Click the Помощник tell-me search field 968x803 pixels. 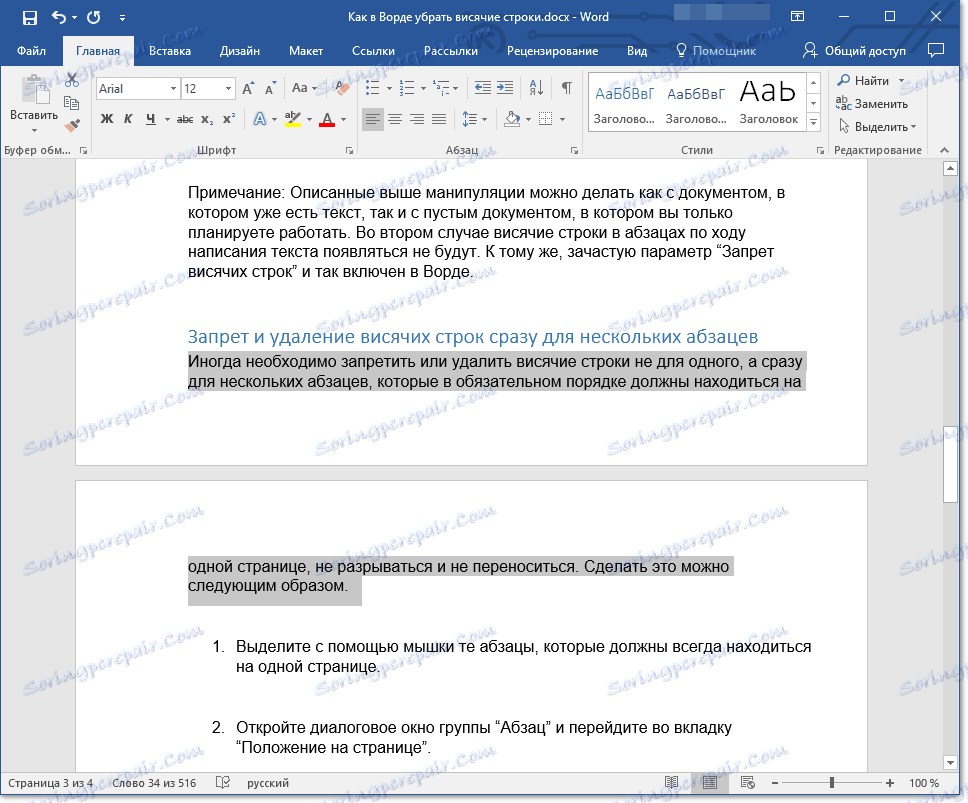[x=716, y=51]
